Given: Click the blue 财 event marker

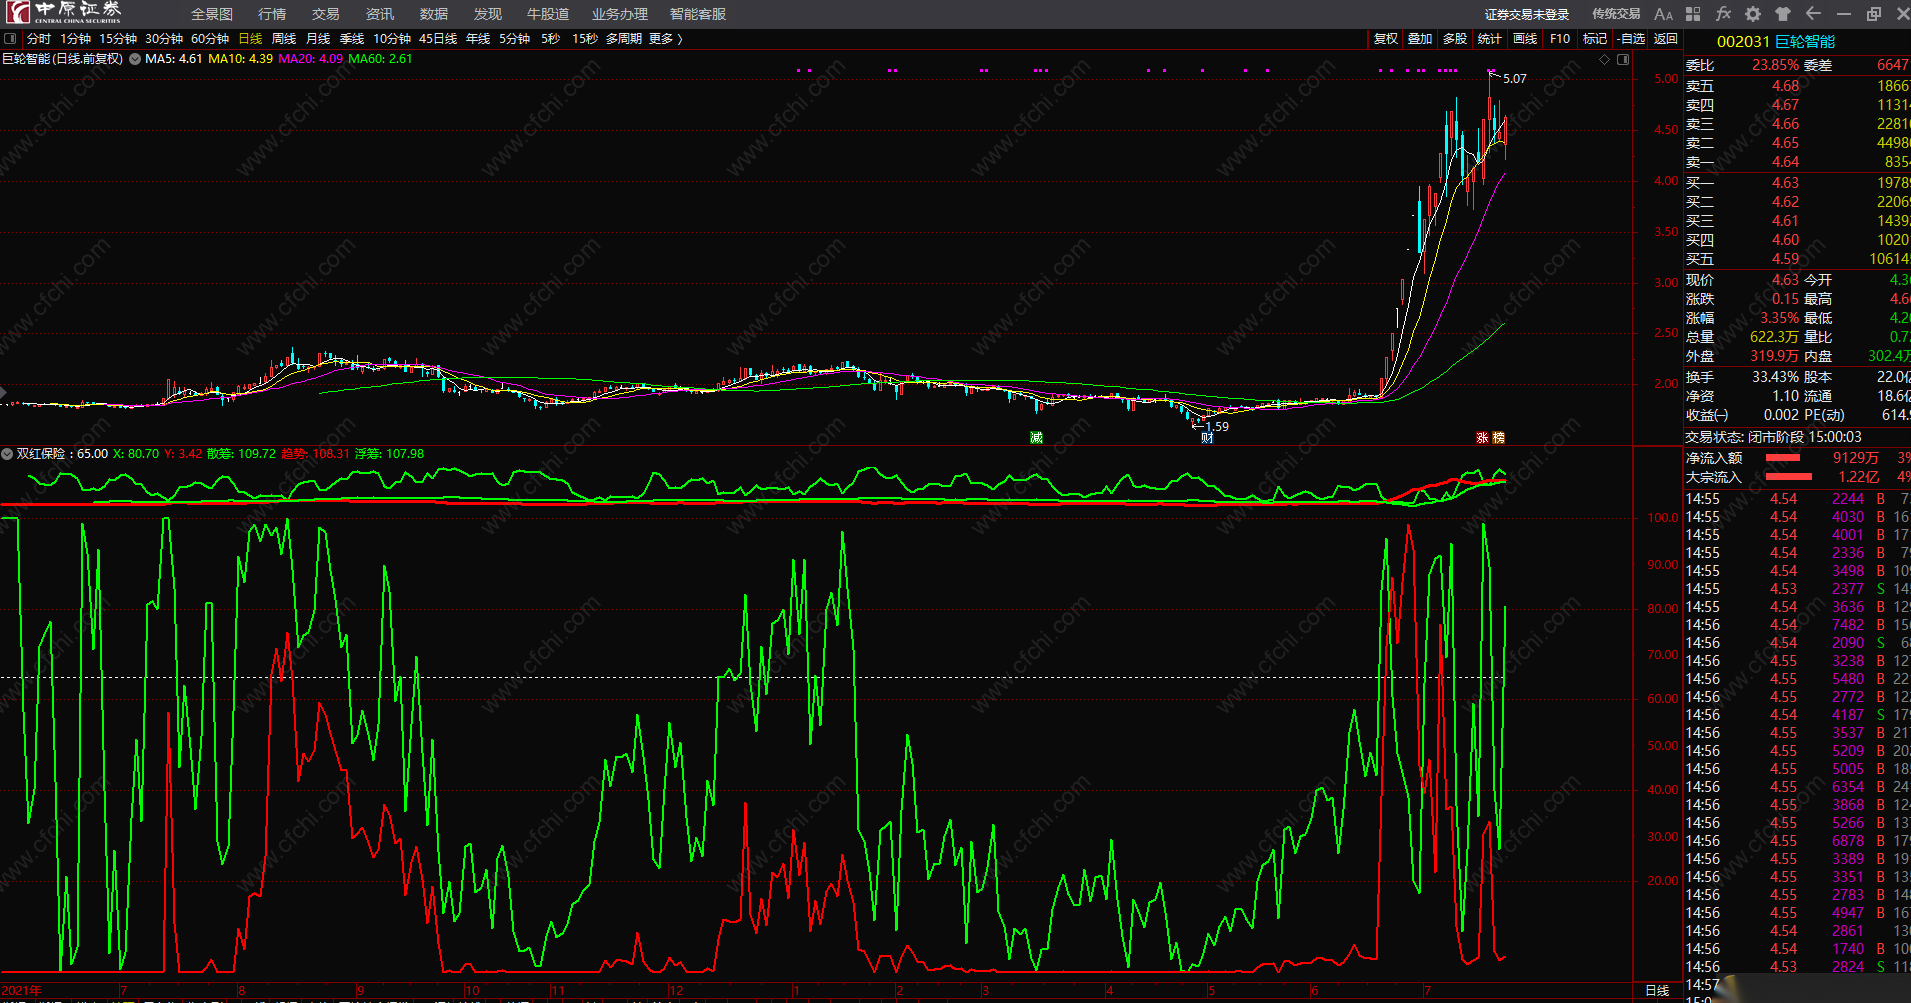Looking at the screenshot, I should tap(1207, 438).
